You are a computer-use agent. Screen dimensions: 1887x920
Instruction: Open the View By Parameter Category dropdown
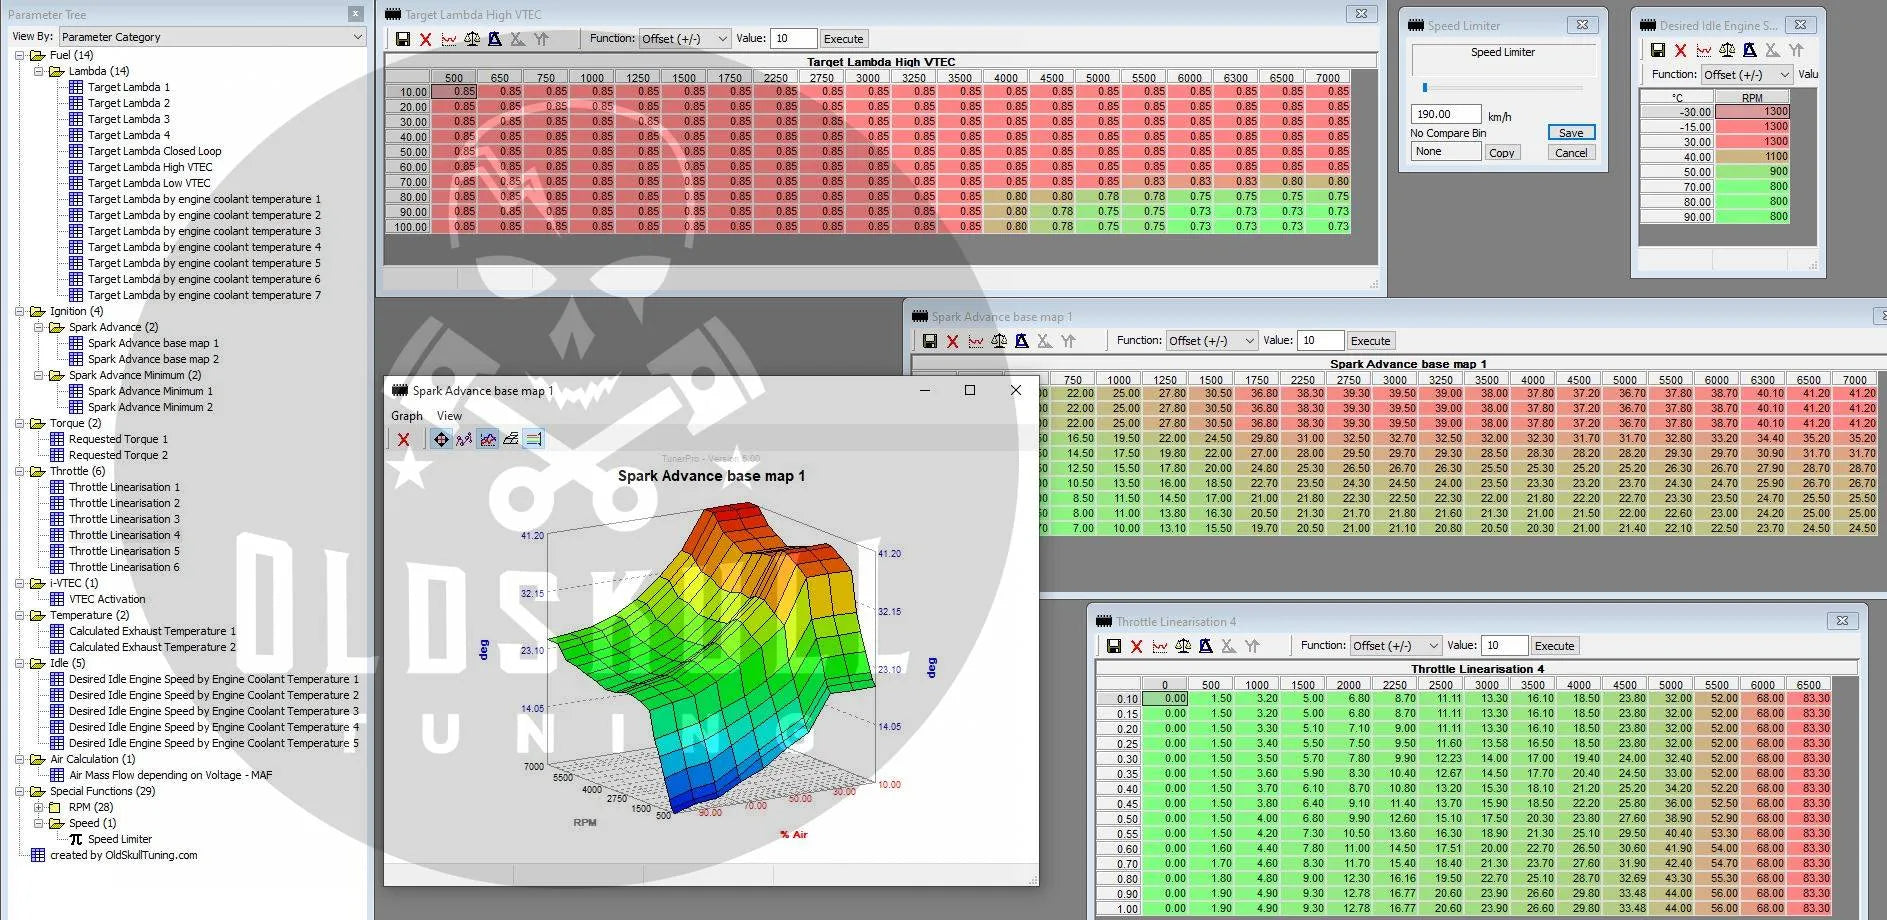[211, 37]
